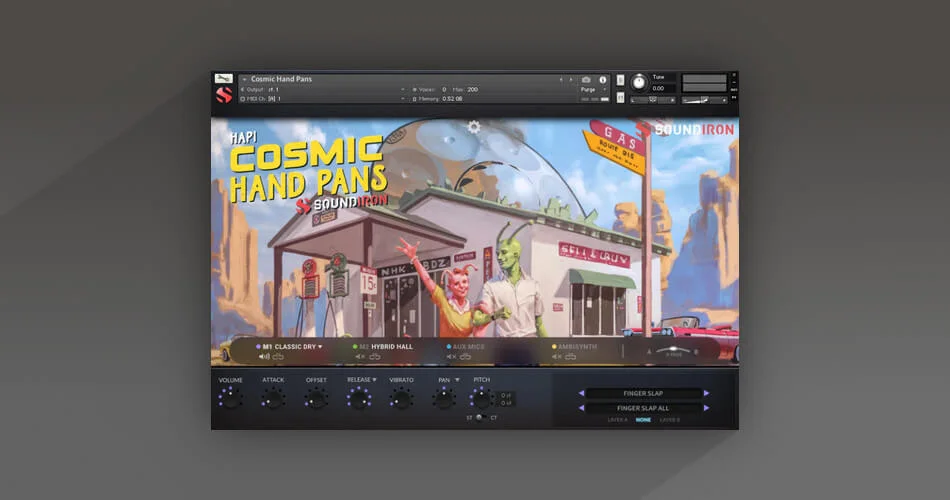The width and height of the screenshot is (950, 500).
Task: Click the header pan slider under Tune
Action: (x=653, y=100)
